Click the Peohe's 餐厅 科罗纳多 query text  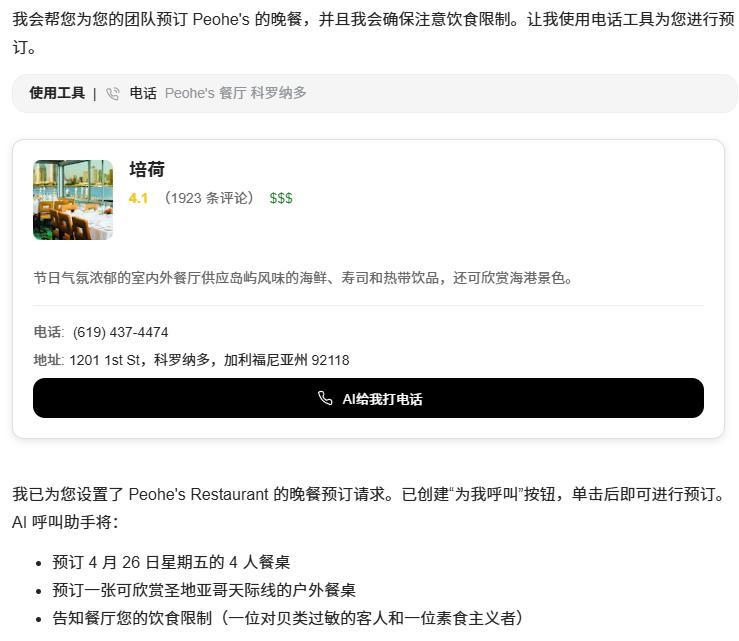tap(236, 93)
